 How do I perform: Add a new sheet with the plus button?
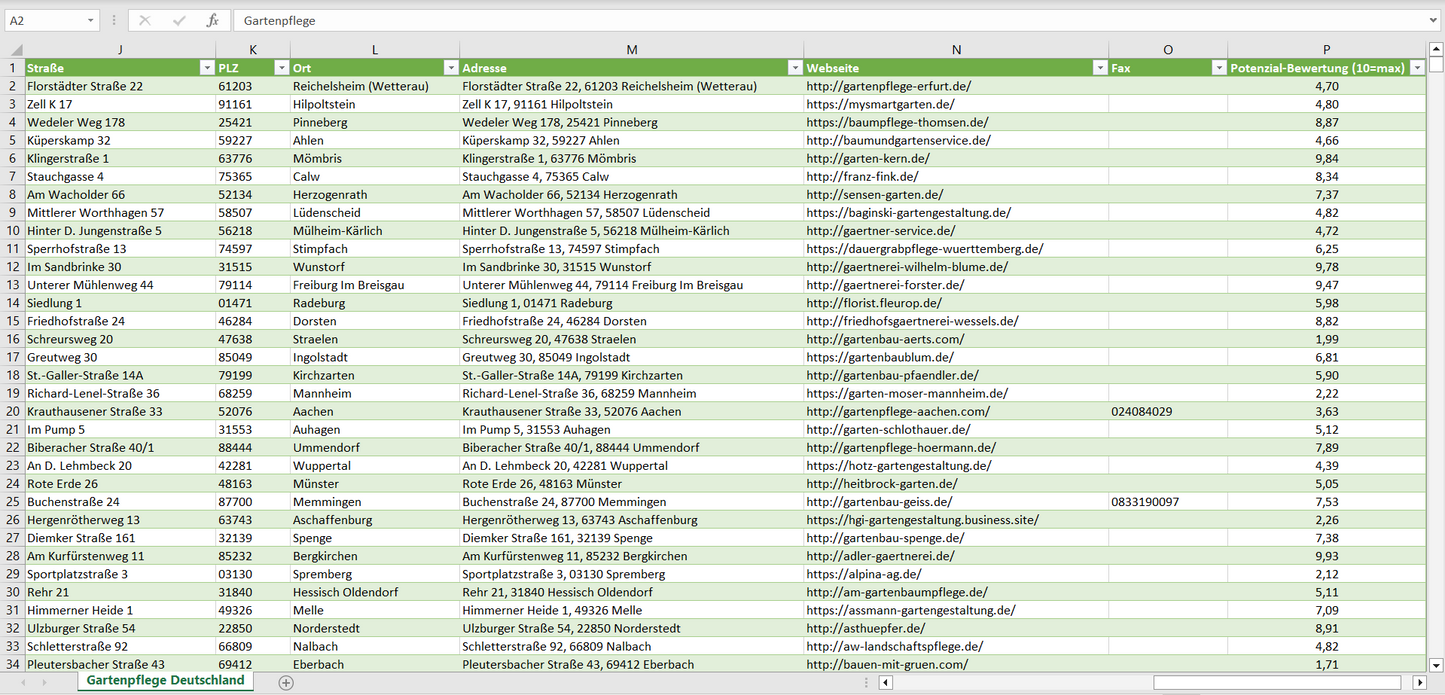(x=286, y=682)
